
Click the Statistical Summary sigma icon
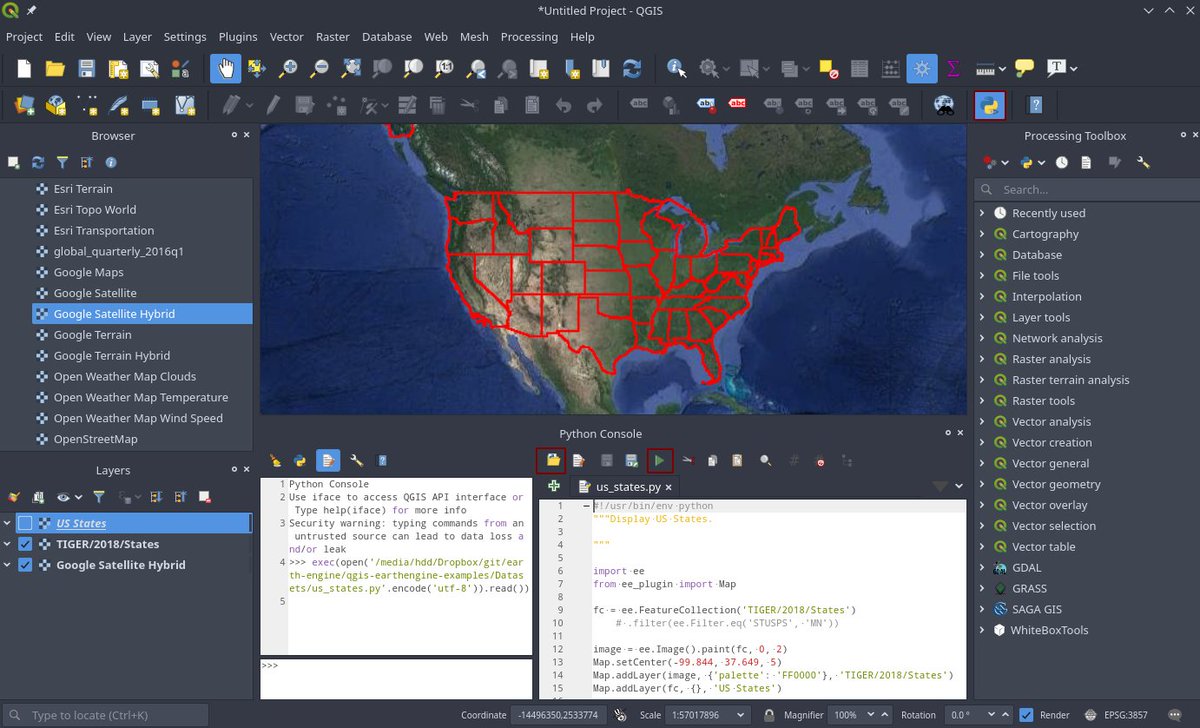pyautogui.click(x=953, y=69)
